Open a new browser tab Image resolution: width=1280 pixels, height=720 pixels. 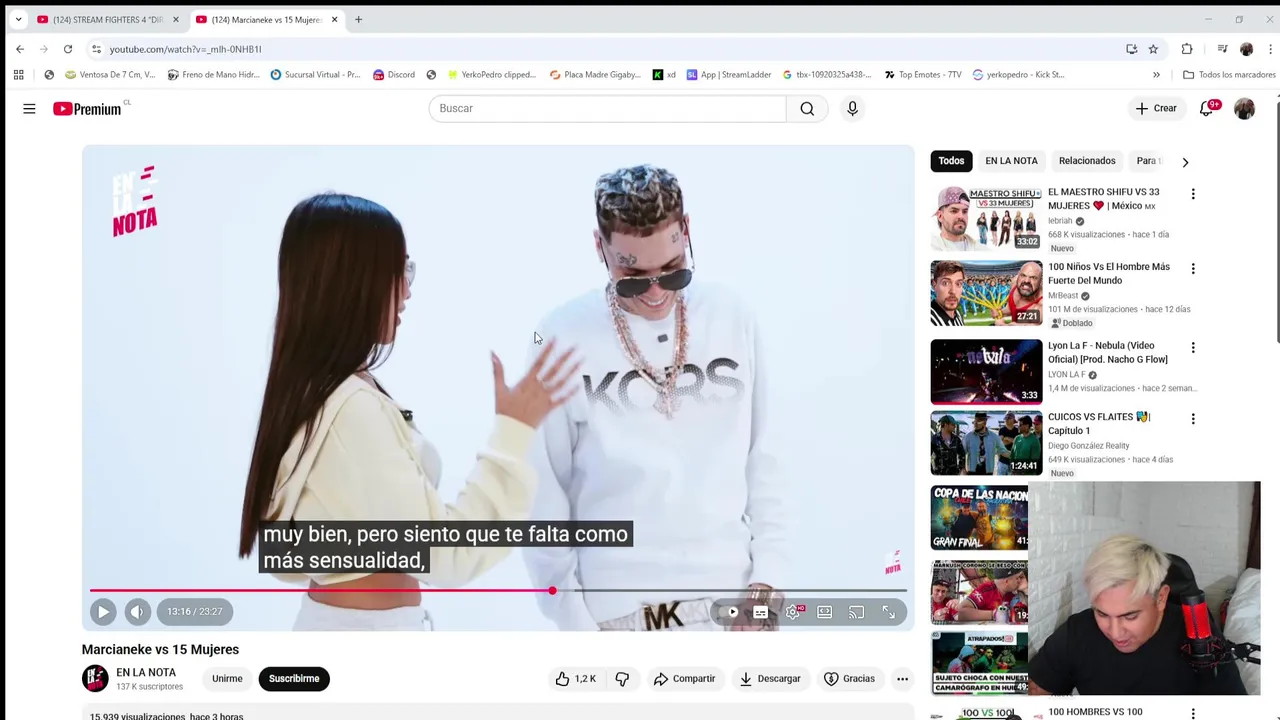[x=358, y=19]
